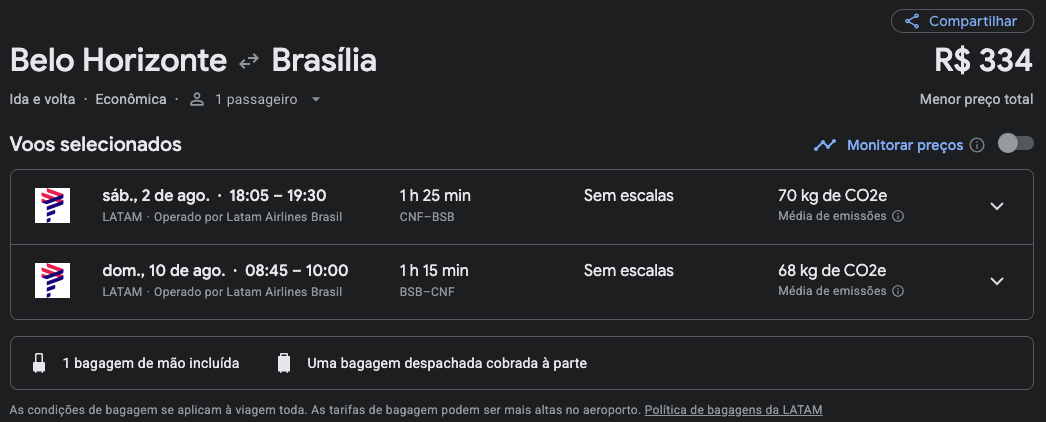Screen dimensions: 1046x422
Task: Open info icon beside Monitorar preços
Action: click(x=977, y=145)
